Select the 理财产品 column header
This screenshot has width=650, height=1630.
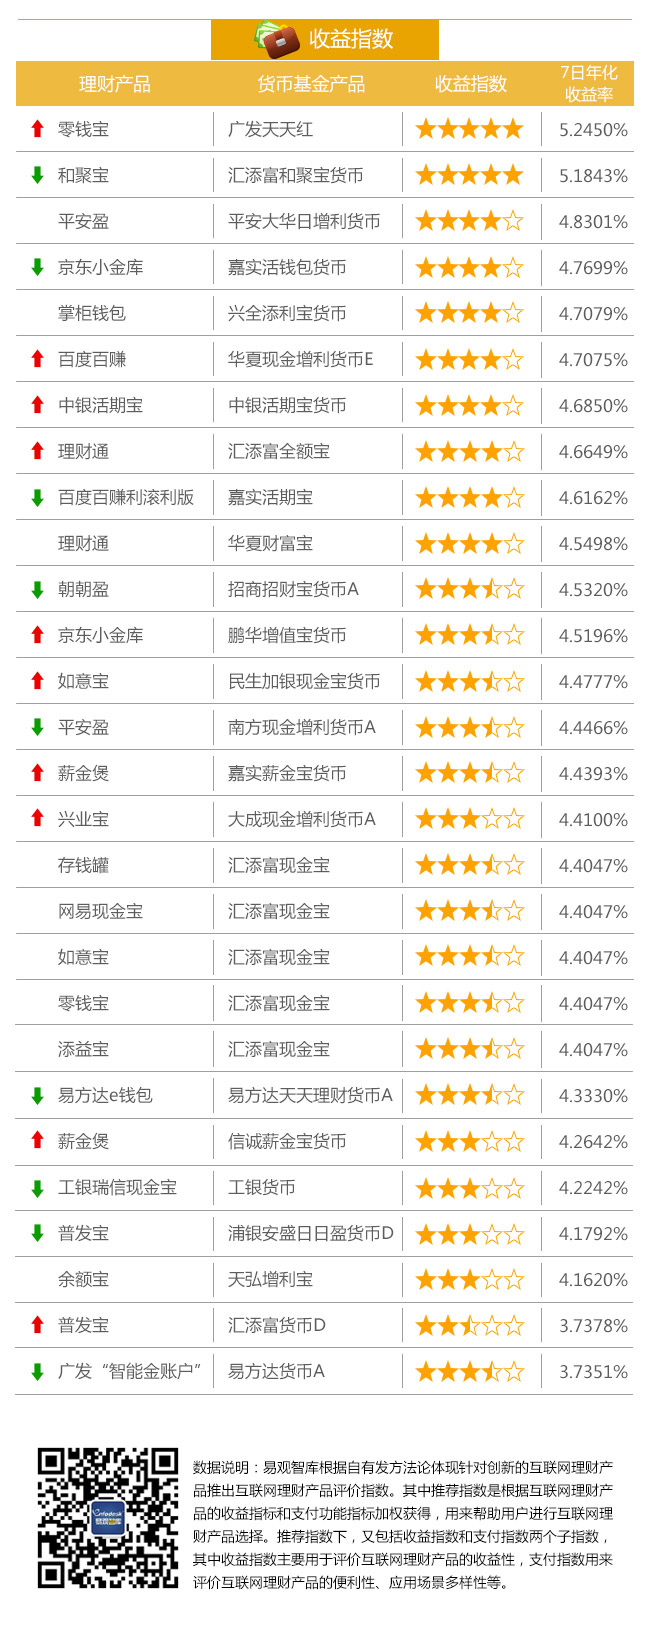tap(115, 84)
